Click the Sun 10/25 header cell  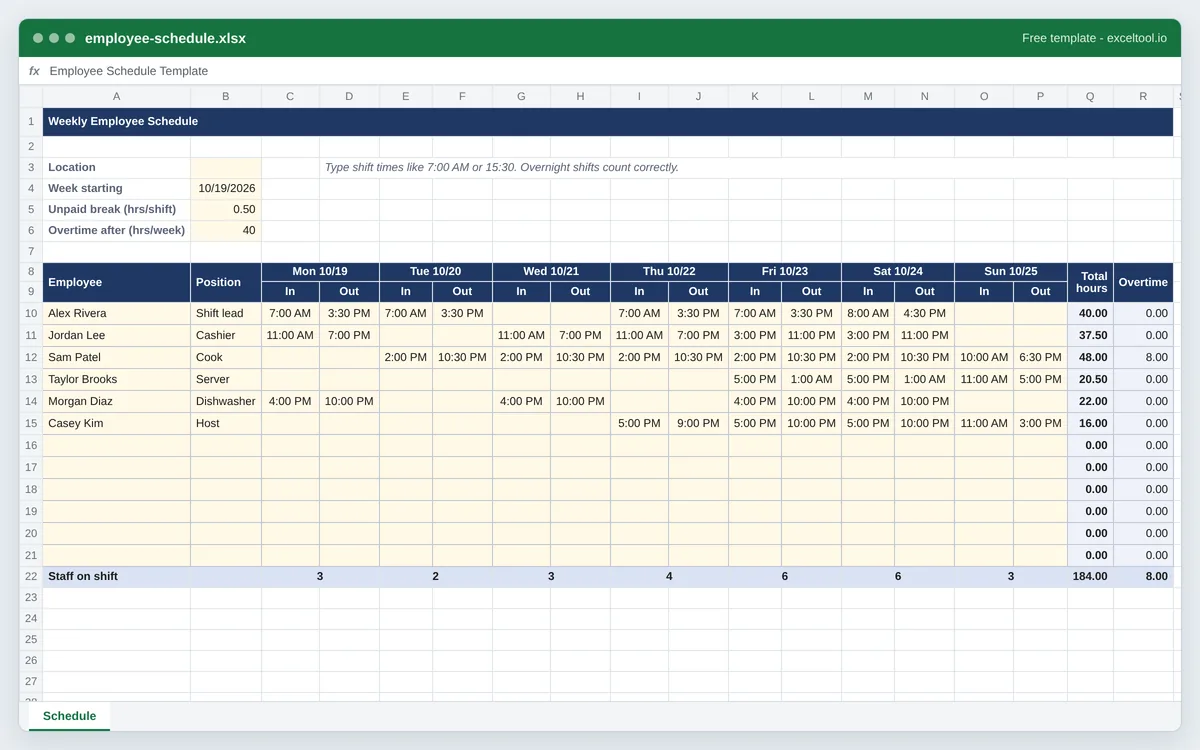tap(1011, 272)
